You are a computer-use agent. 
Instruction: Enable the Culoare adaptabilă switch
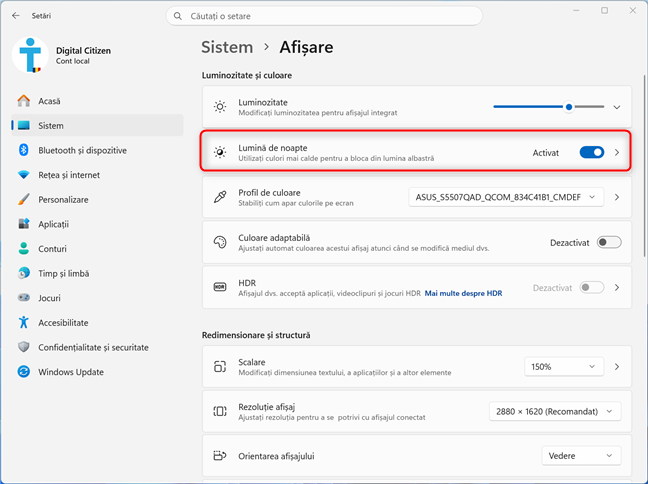[x=609, y=242]
